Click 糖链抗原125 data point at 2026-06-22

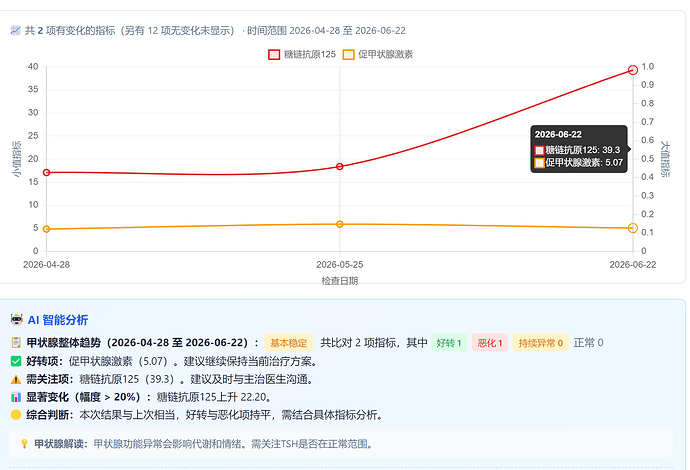coord(633,70)
